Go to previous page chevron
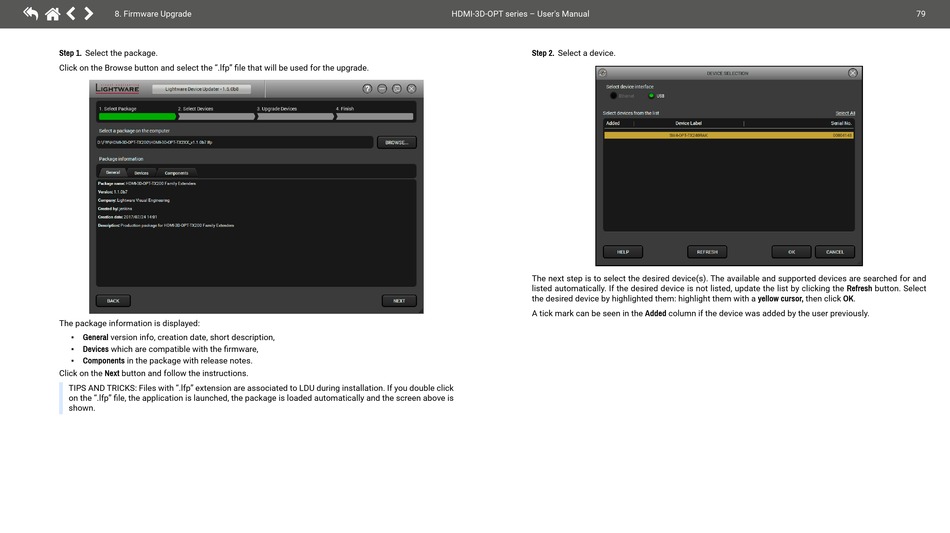950x533 pixels. click(71, 13)
